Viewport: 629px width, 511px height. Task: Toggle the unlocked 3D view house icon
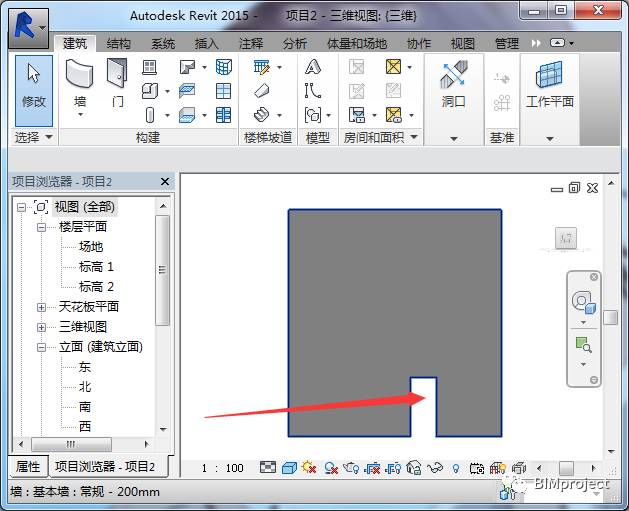(x=414, y=468)
